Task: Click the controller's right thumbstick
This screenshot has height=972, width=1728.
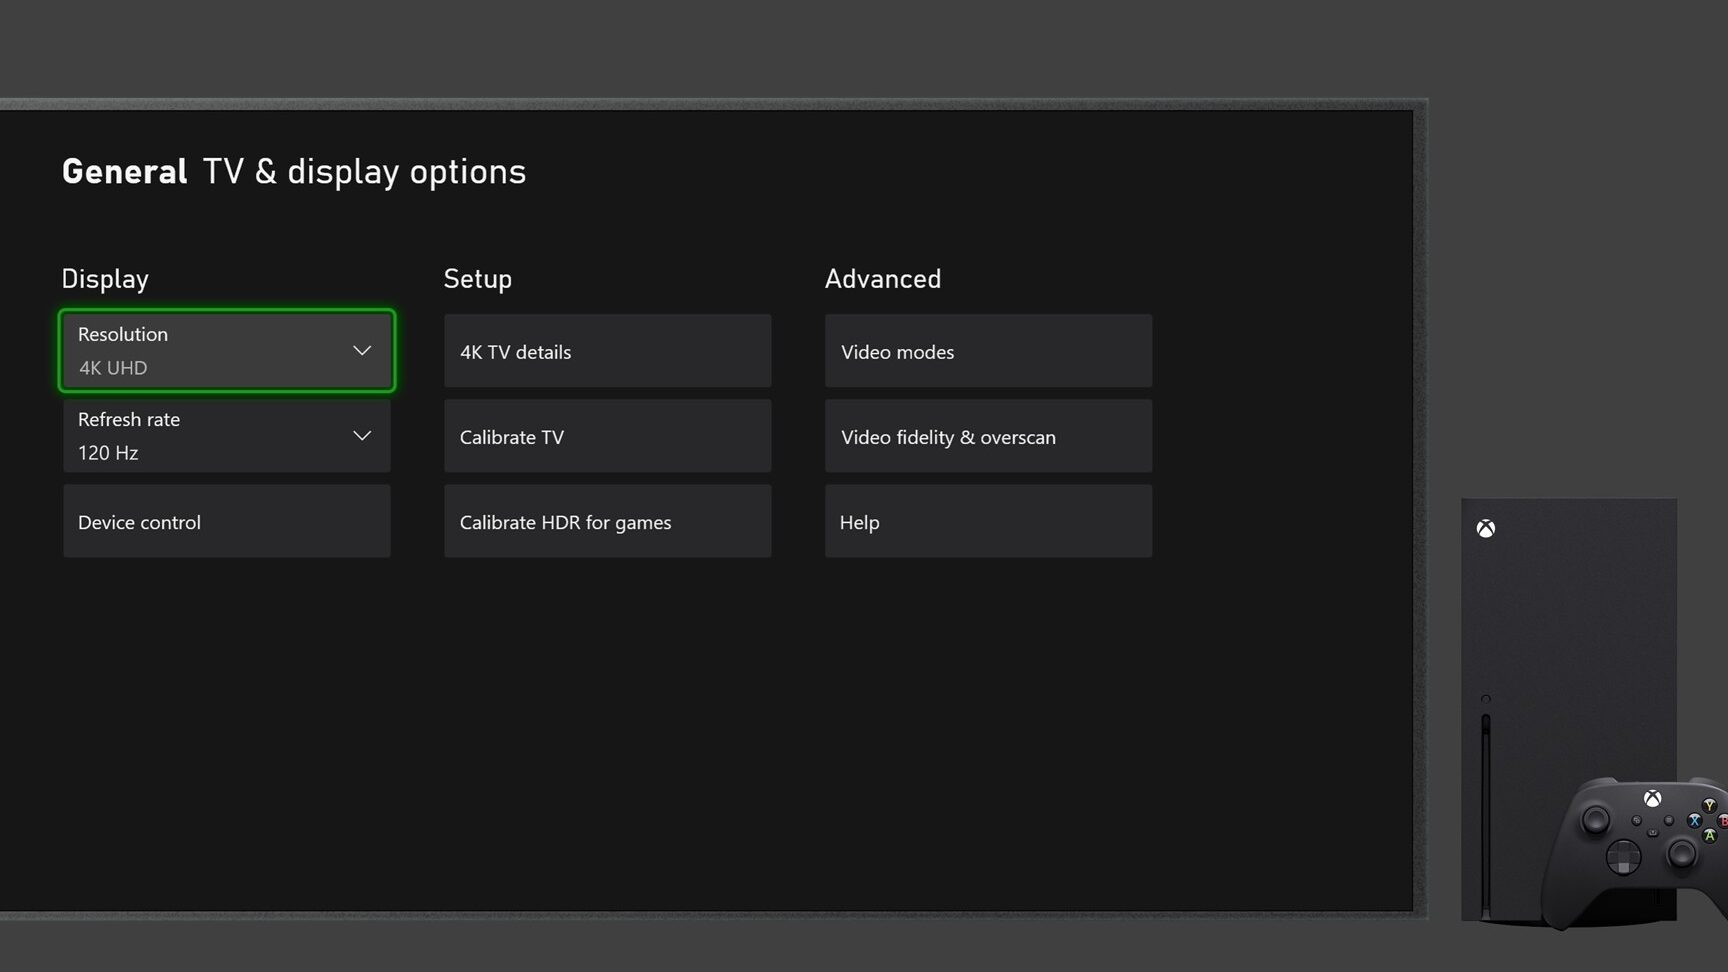Action: tap(1682, 853)
